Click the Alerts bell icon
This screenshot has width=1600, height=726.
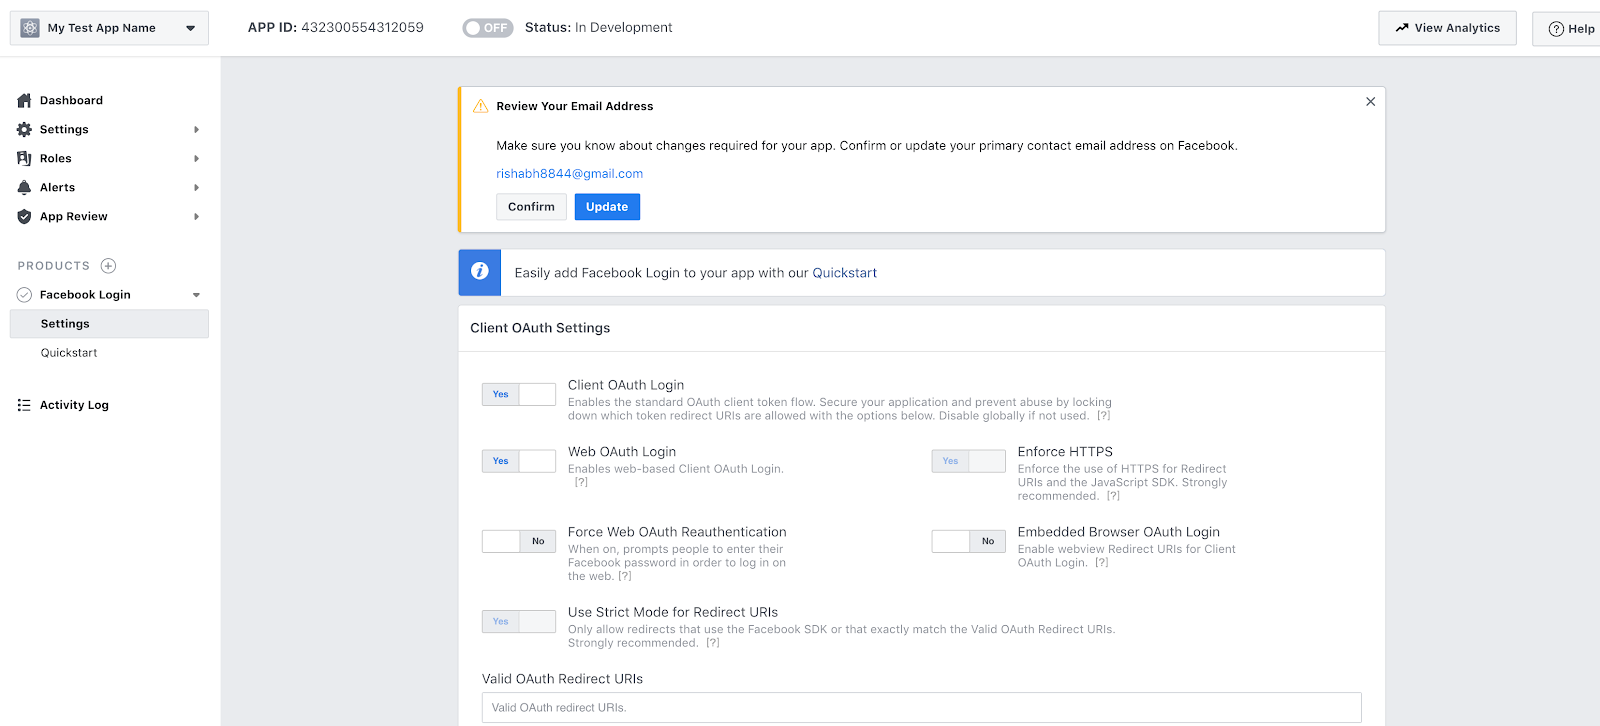(x=24, y=187)
